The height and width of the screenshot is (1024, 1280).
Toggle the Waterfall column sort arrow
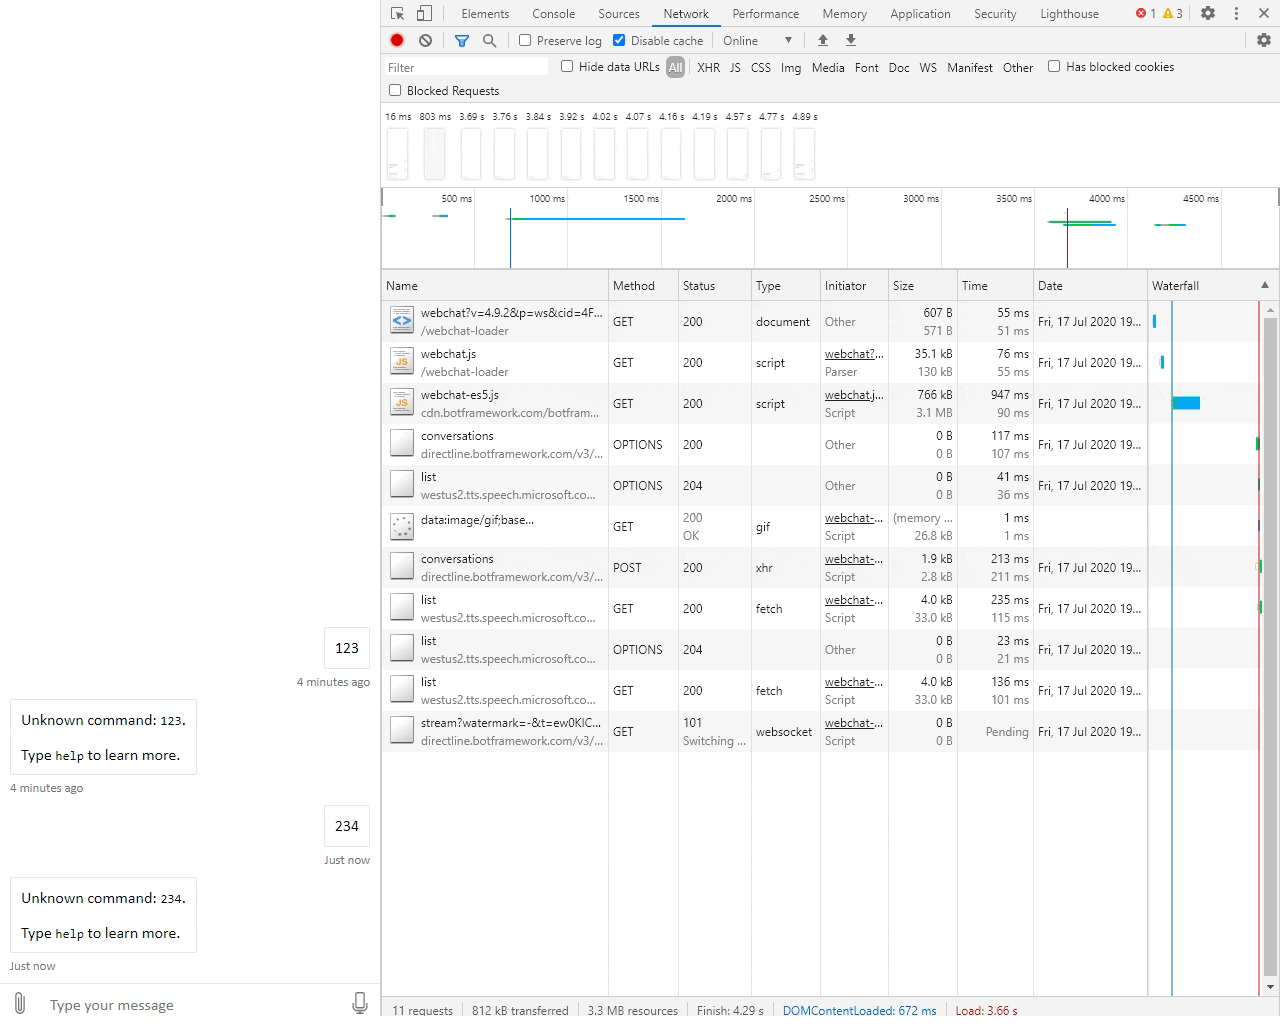(x=1263, y=285)
